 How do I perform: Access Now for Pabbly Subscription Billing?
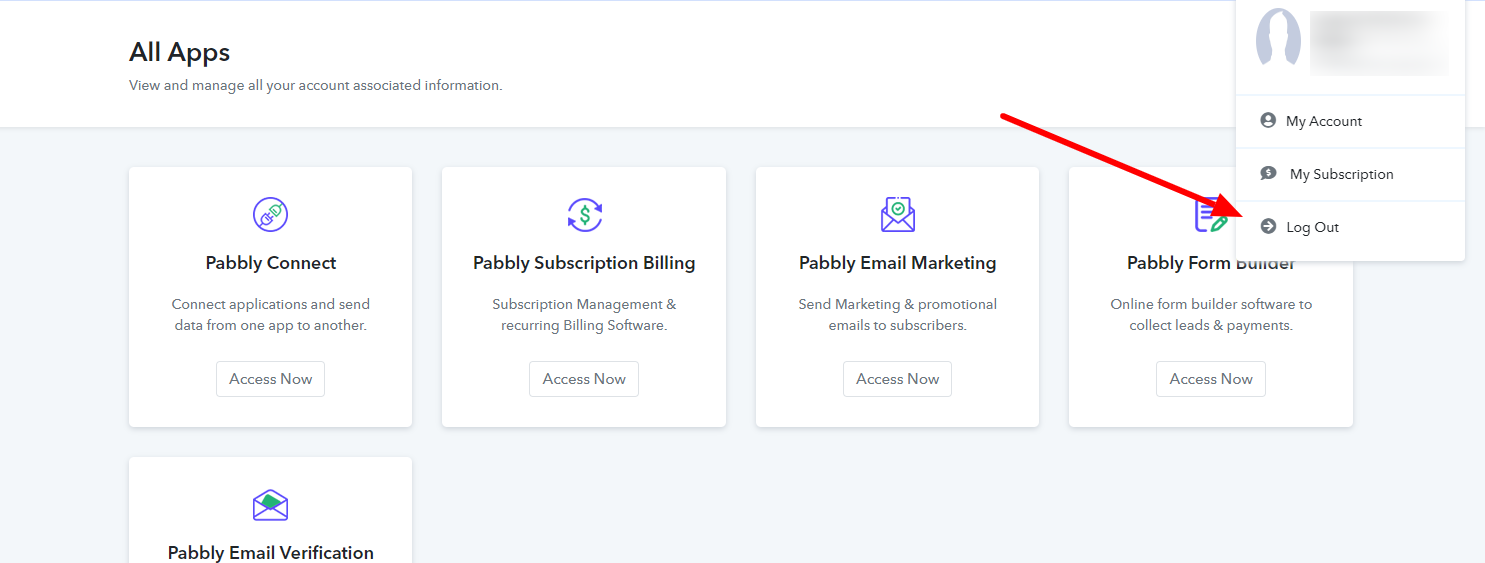[x=584, y=379]
